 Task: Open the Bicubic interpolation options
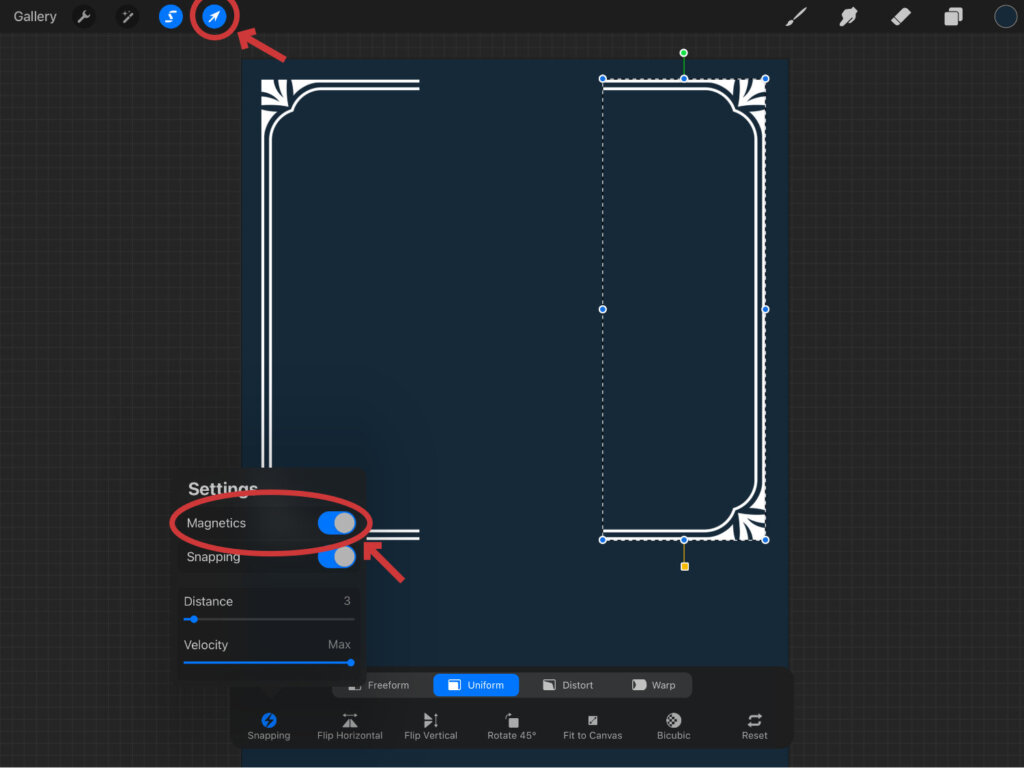(x=673, y=726)
